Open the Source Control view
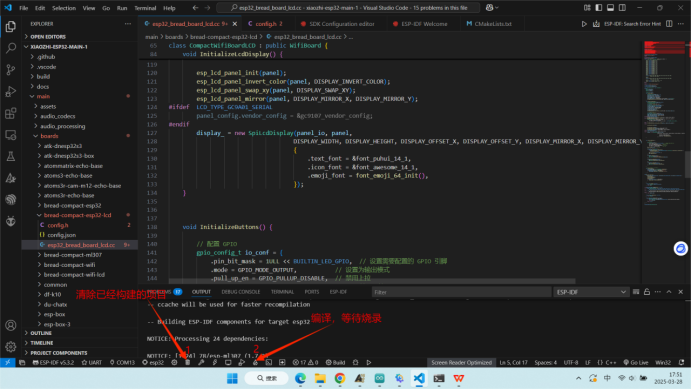The height and width of the screenshot is (389, 692). (x=11, y=69)
